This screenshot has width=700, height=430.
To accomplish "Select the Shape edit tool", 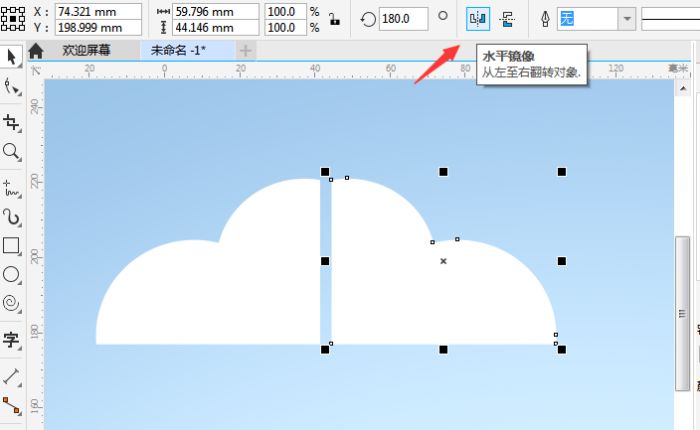I will tap(11, 88).
